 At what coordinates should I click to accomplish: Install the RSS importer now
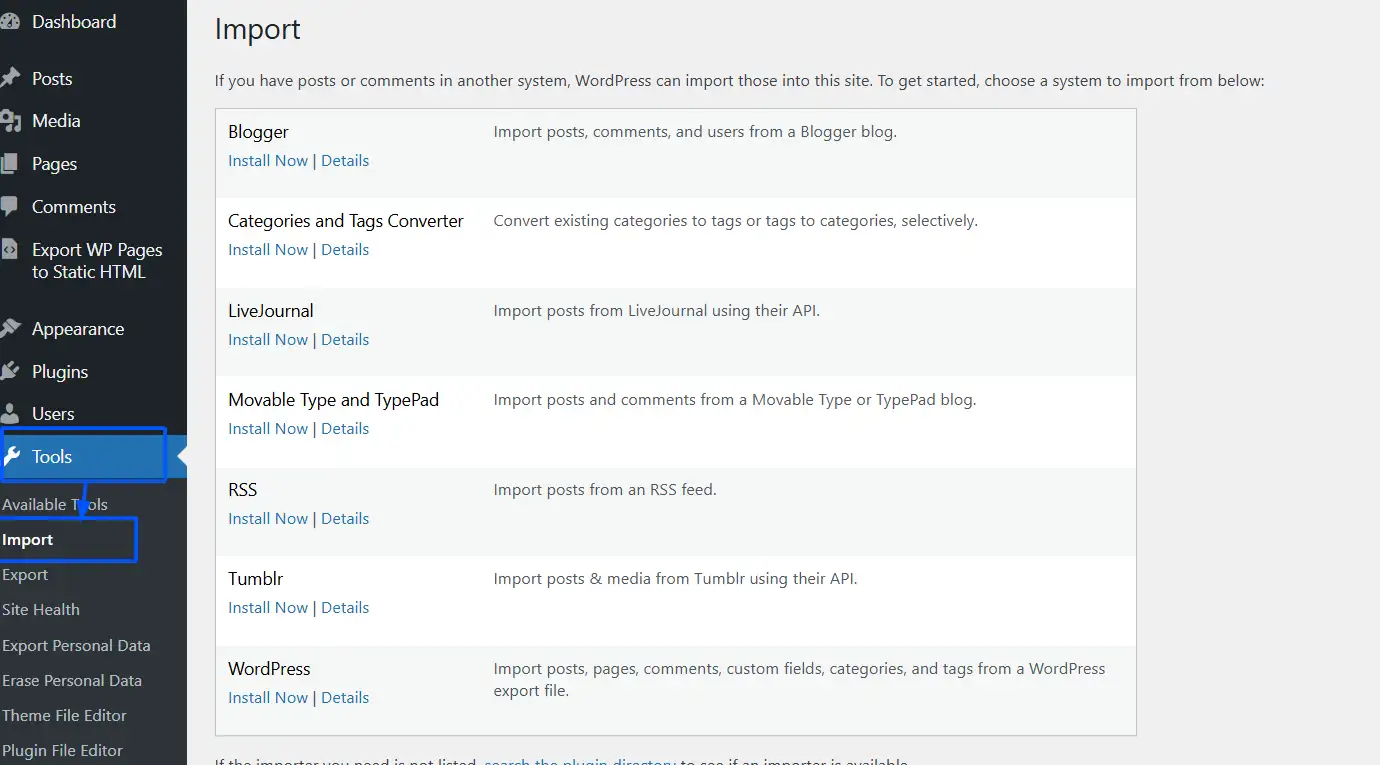click(x=268, y=519)
